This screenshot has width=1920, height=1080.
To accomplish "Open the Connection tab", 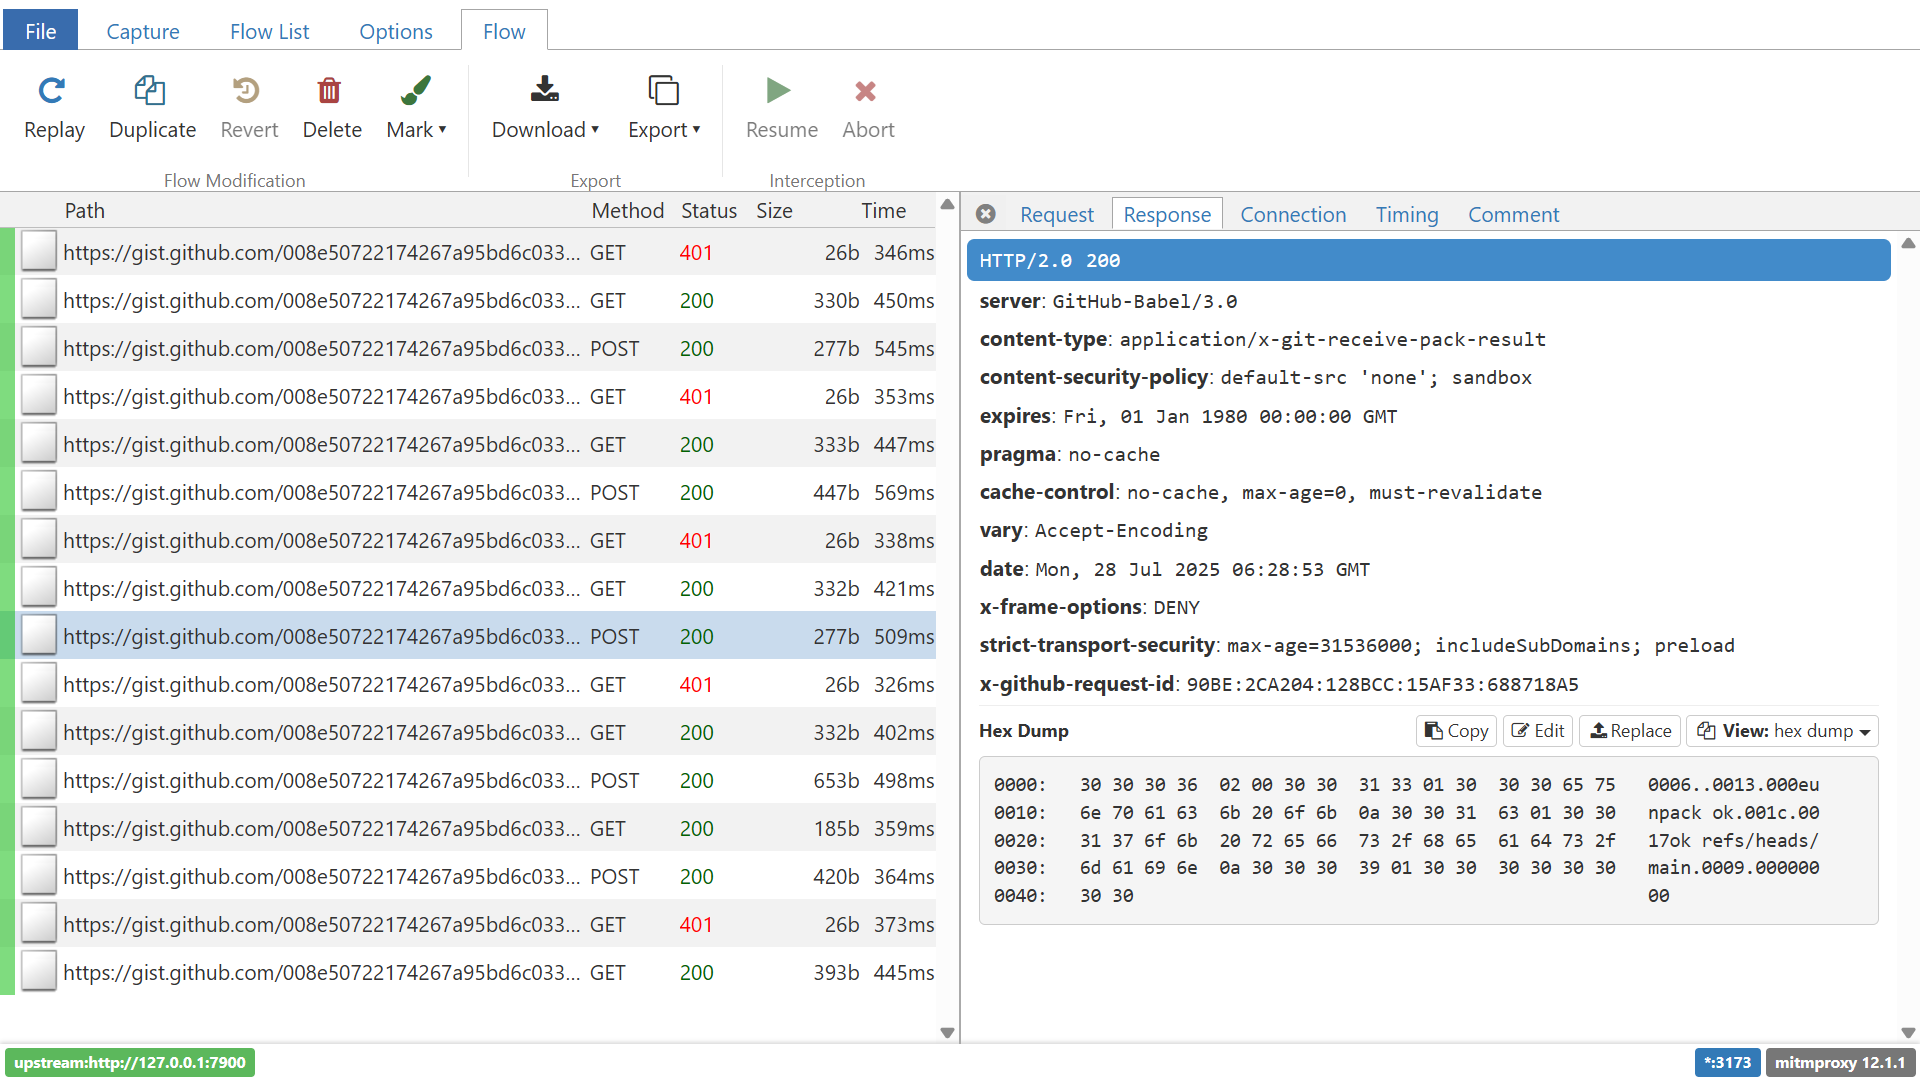I will point(1293,214).
